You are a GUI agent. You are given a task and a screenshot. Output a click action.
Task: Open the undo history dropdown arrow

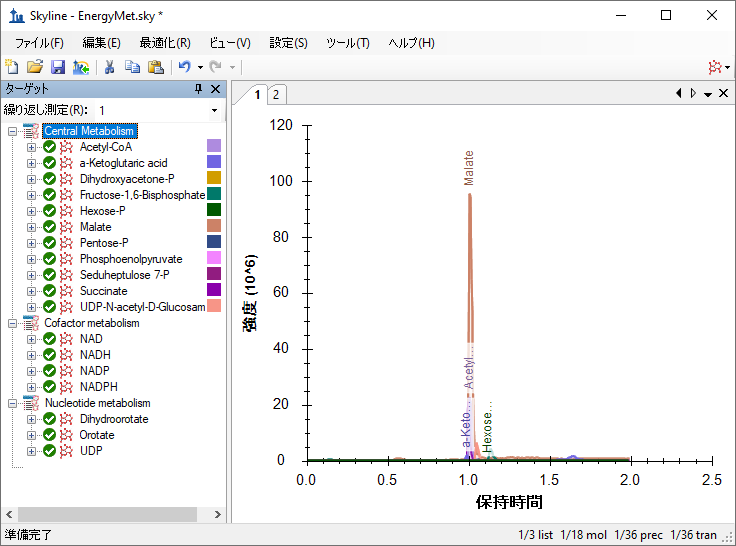pos(200,68)
